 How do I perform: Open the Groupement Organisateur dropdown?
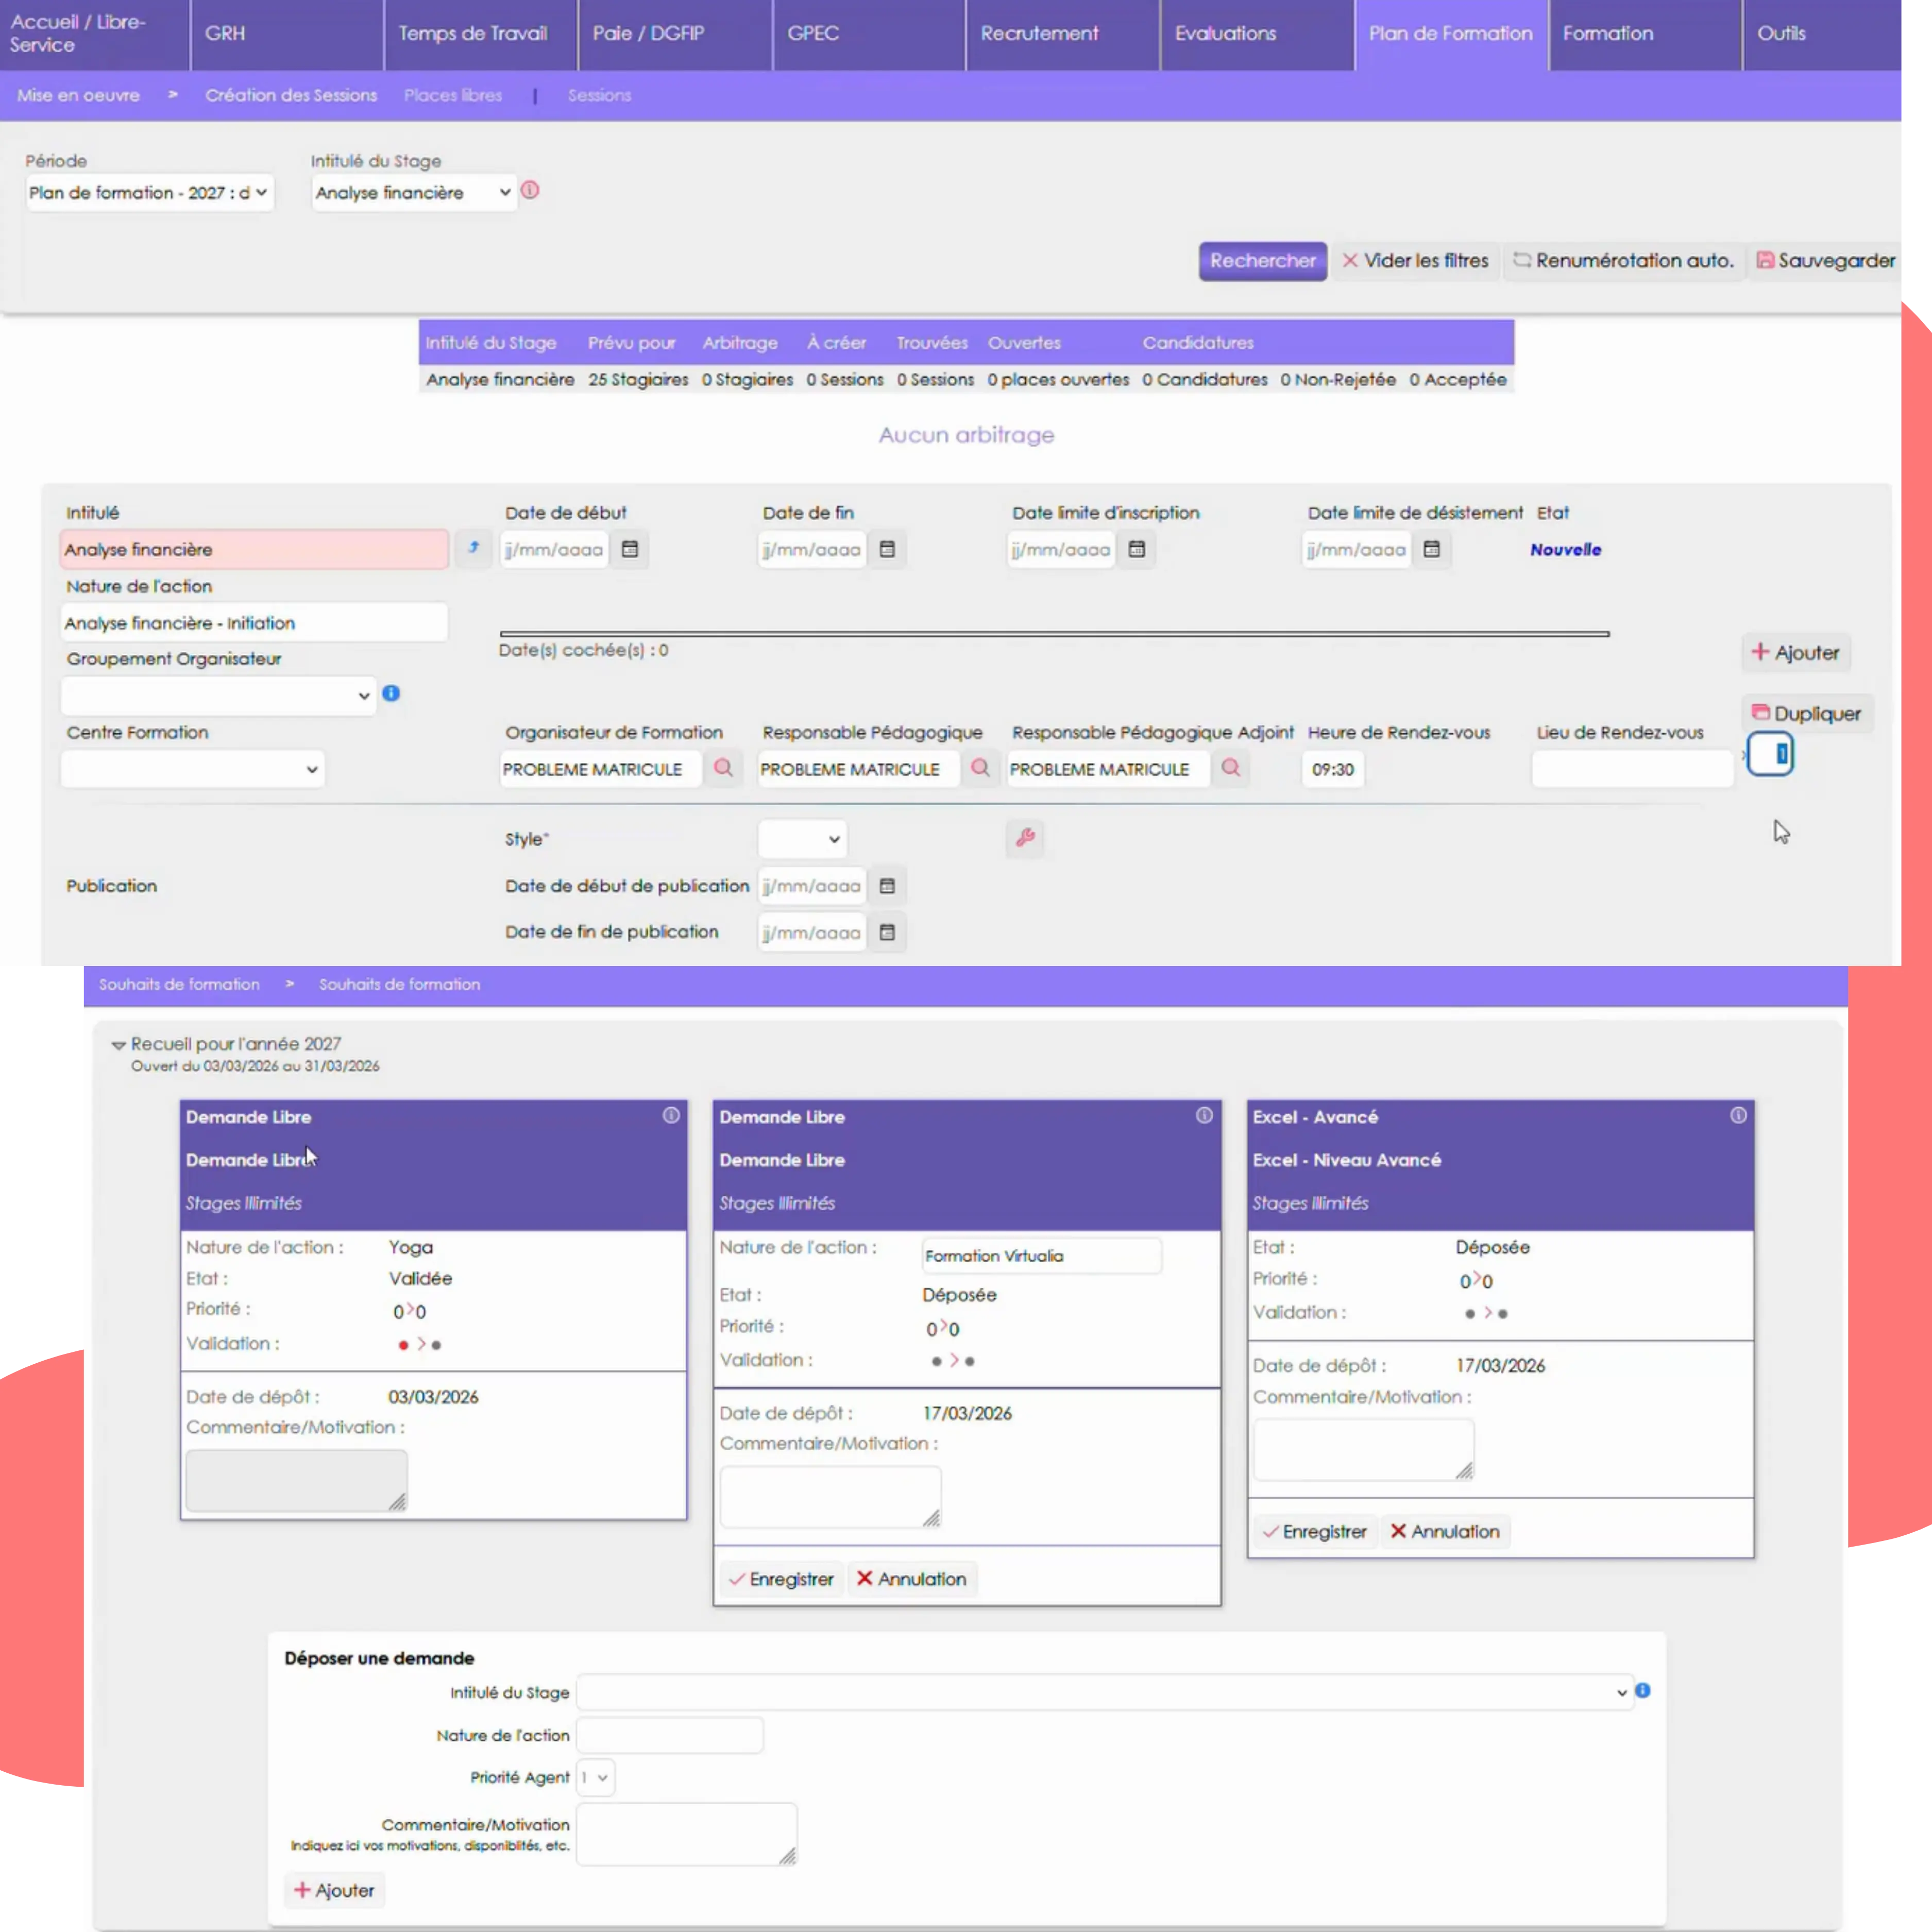[x=219, y=695]
